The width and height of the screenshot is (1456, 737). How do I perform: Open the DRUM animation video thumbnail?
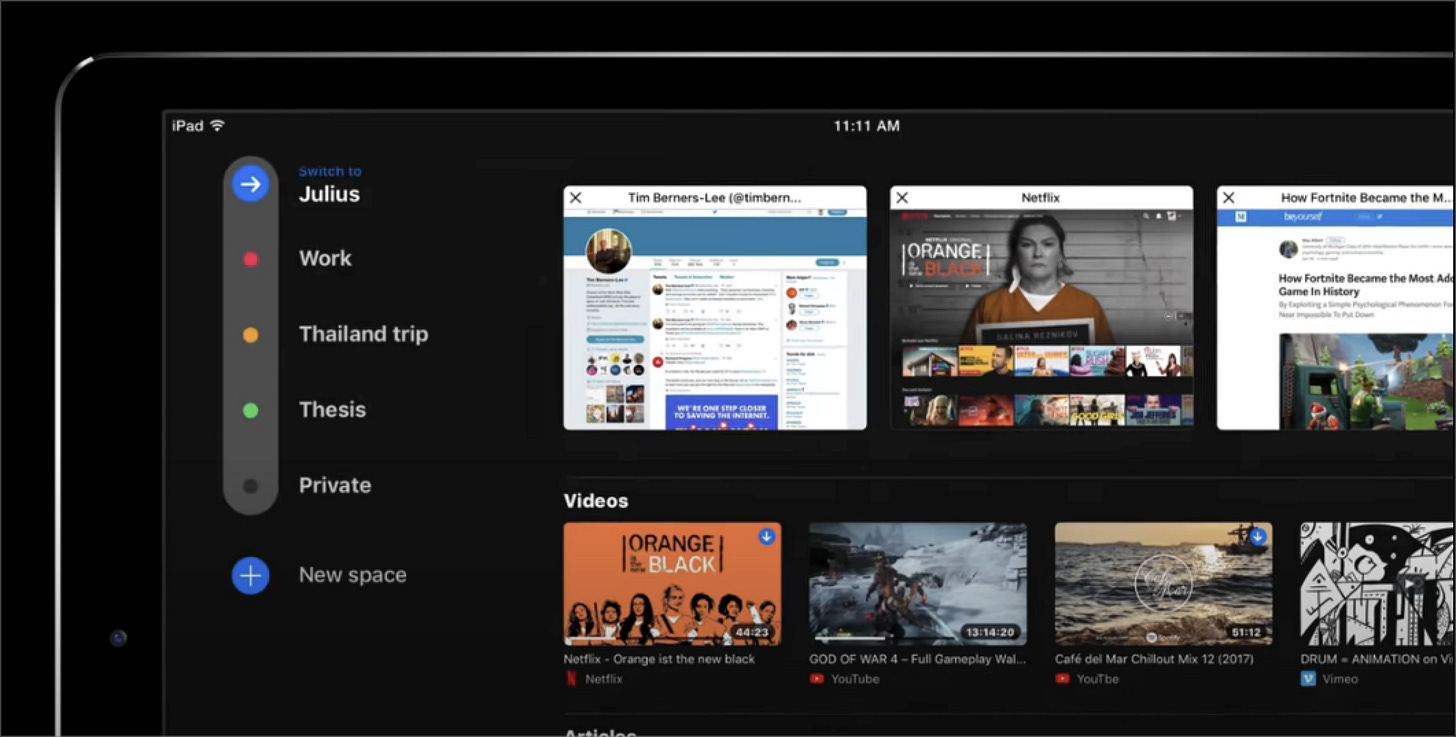pos(1378,584)
